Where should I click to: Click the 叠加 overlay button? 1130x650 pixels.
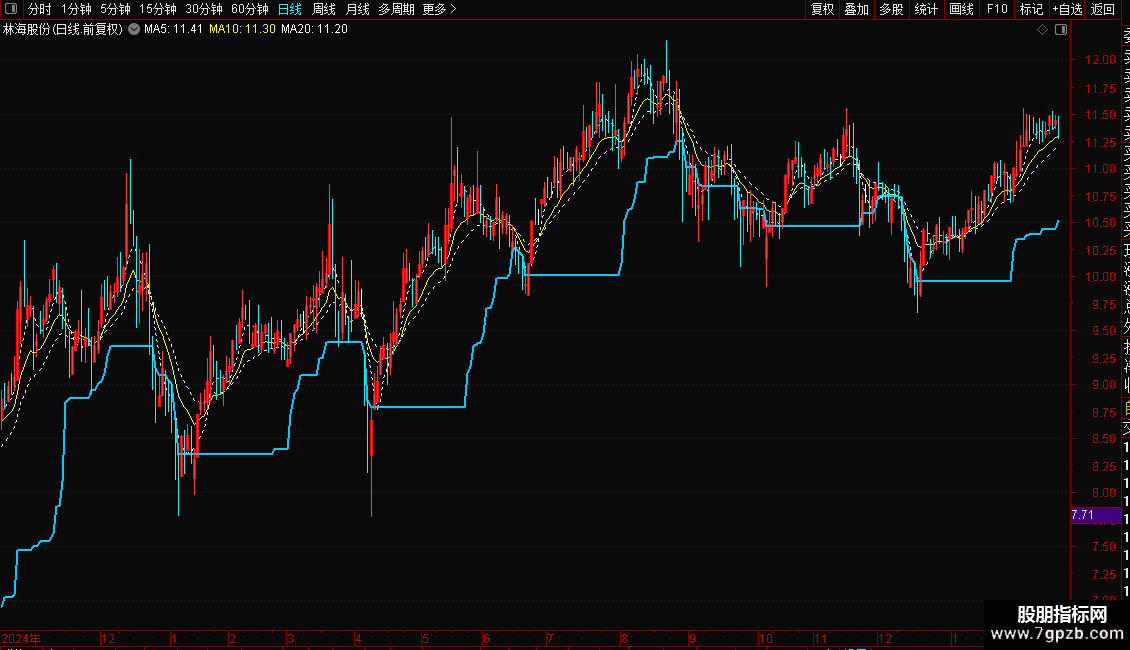click(857, 9)
